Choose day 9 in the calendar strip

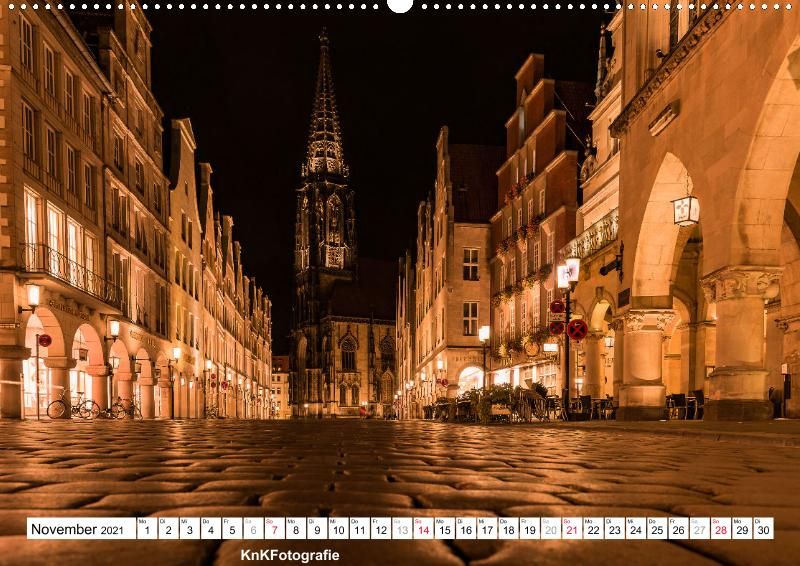317,528
